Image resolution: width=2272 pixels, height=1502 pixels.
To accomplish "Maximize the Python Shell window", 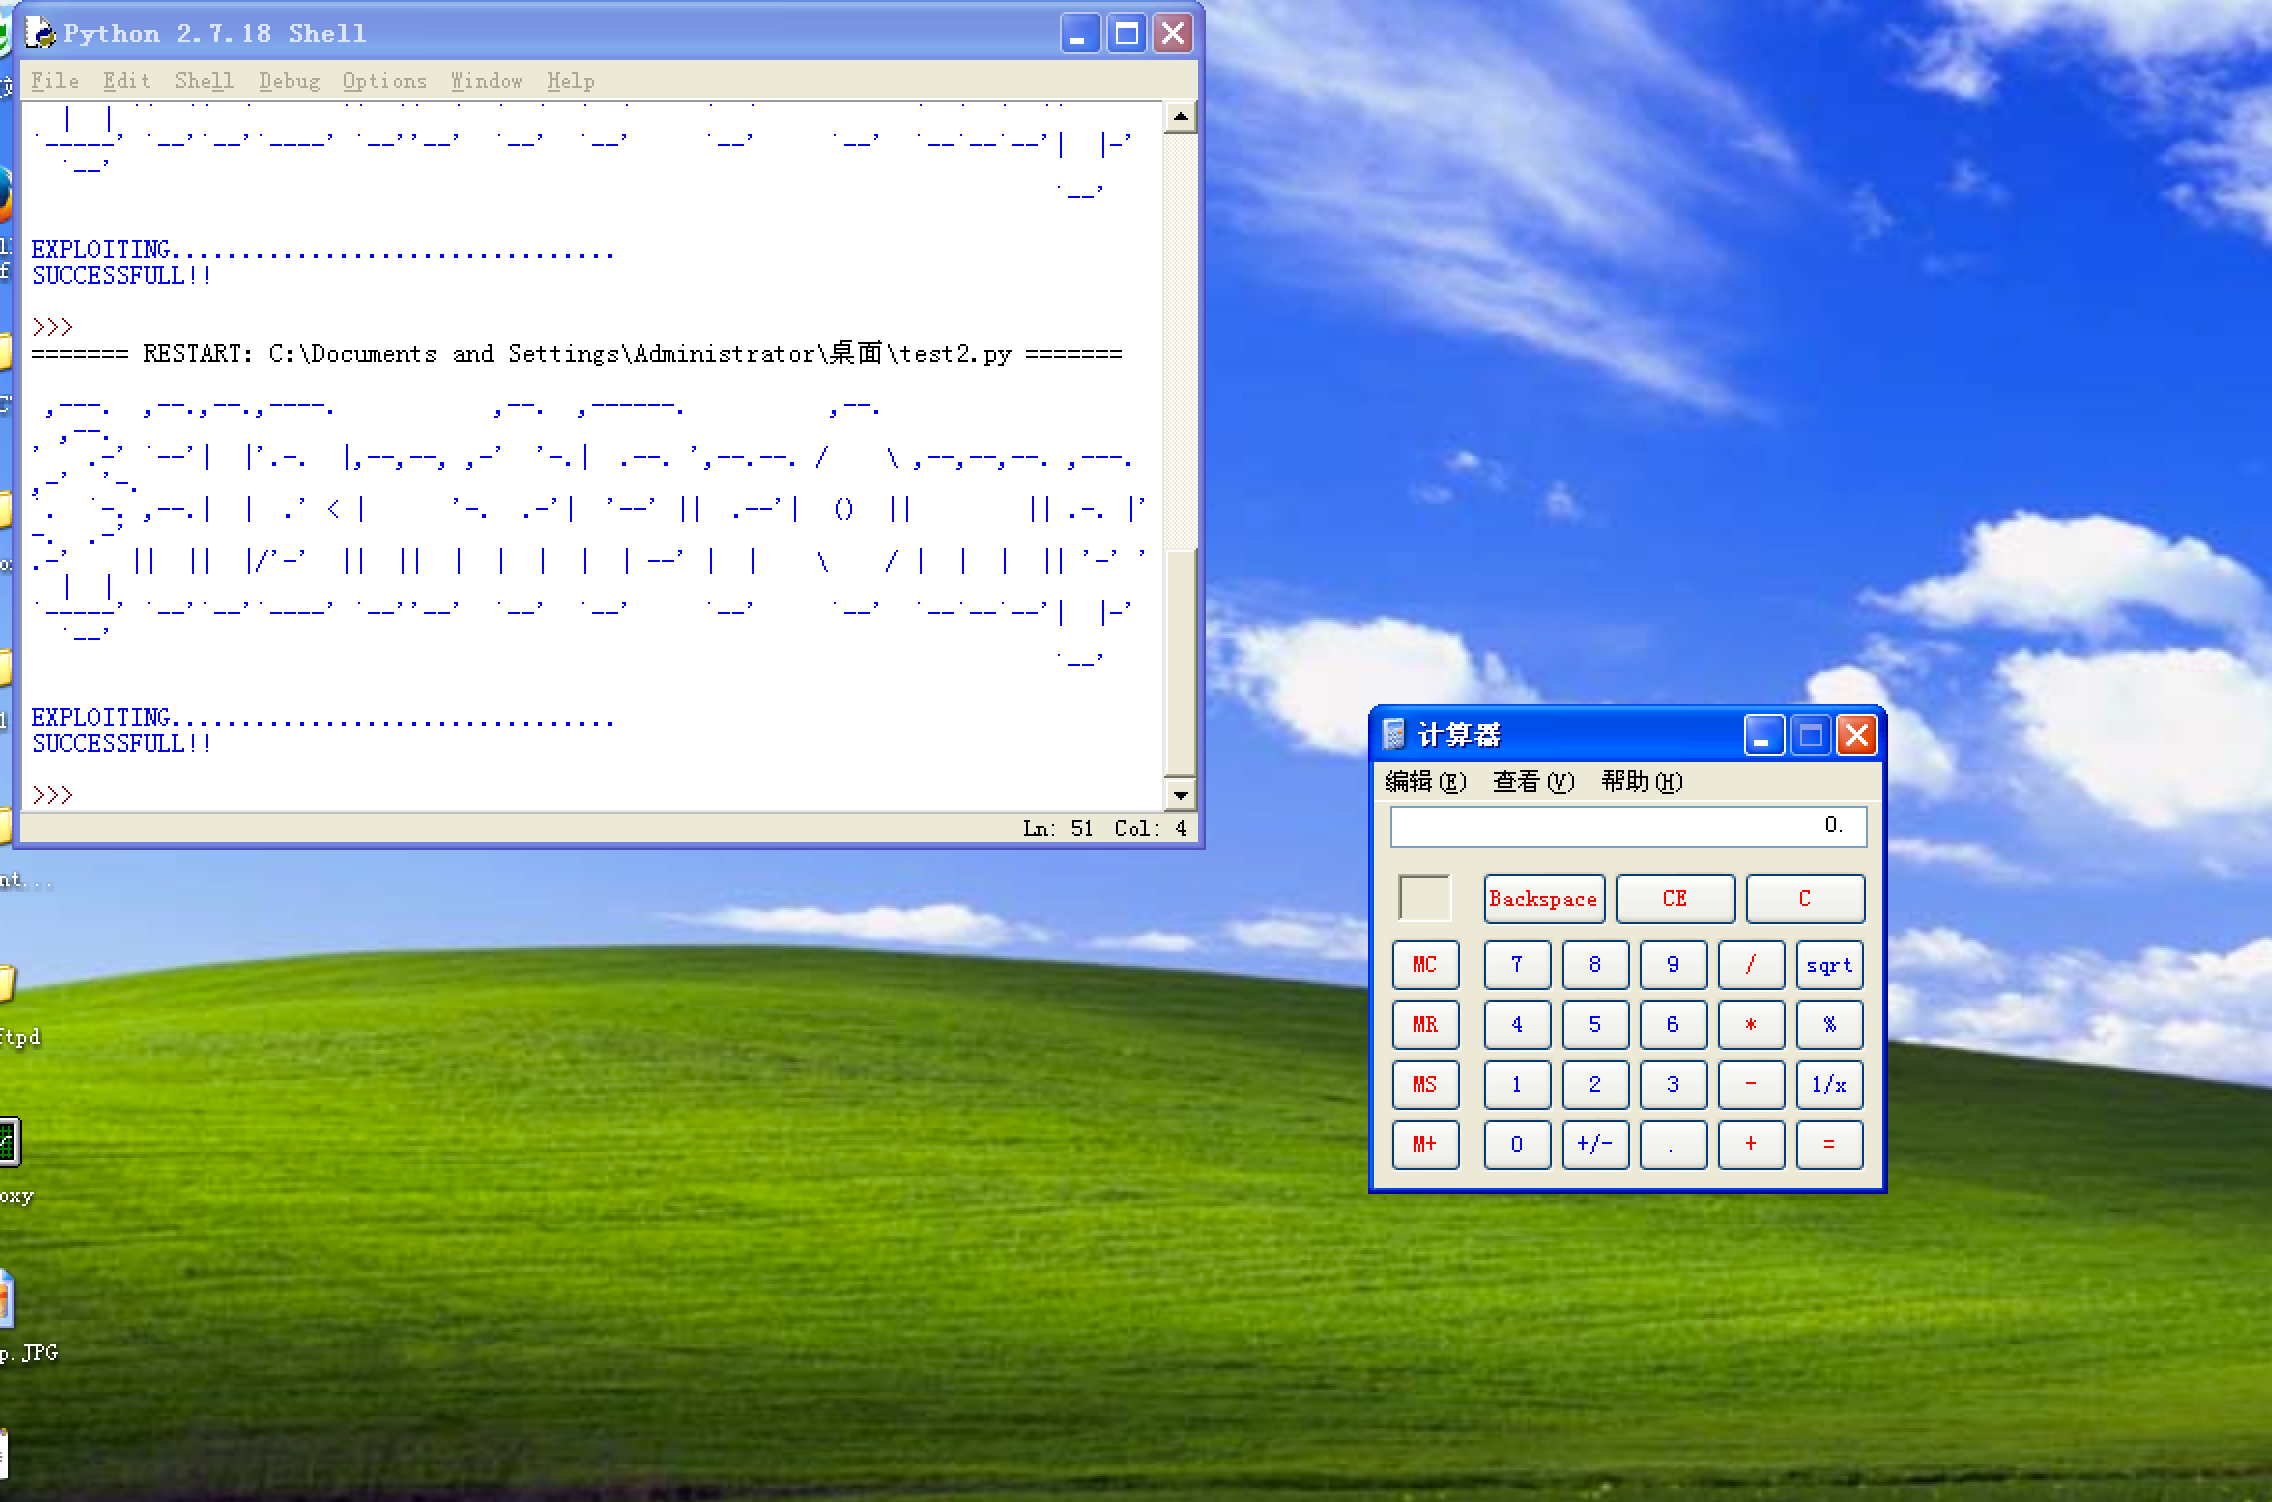I will click(1127, 34).
